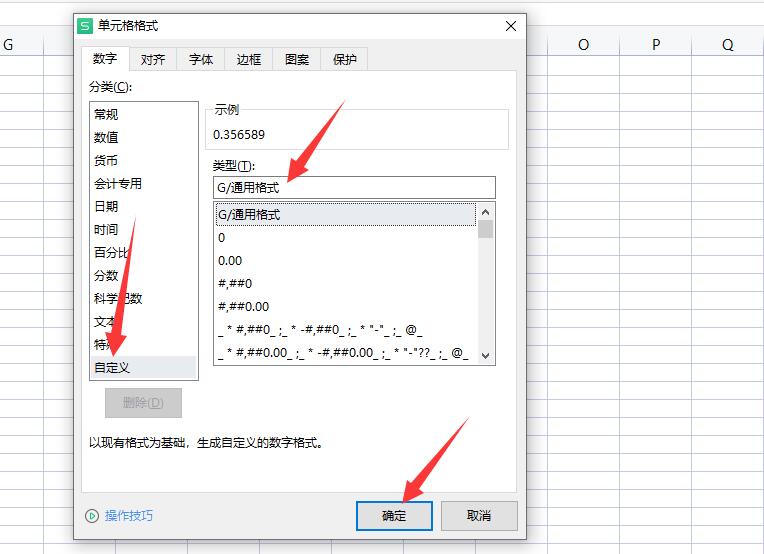Go to the 保护 tab

(345, 60)
